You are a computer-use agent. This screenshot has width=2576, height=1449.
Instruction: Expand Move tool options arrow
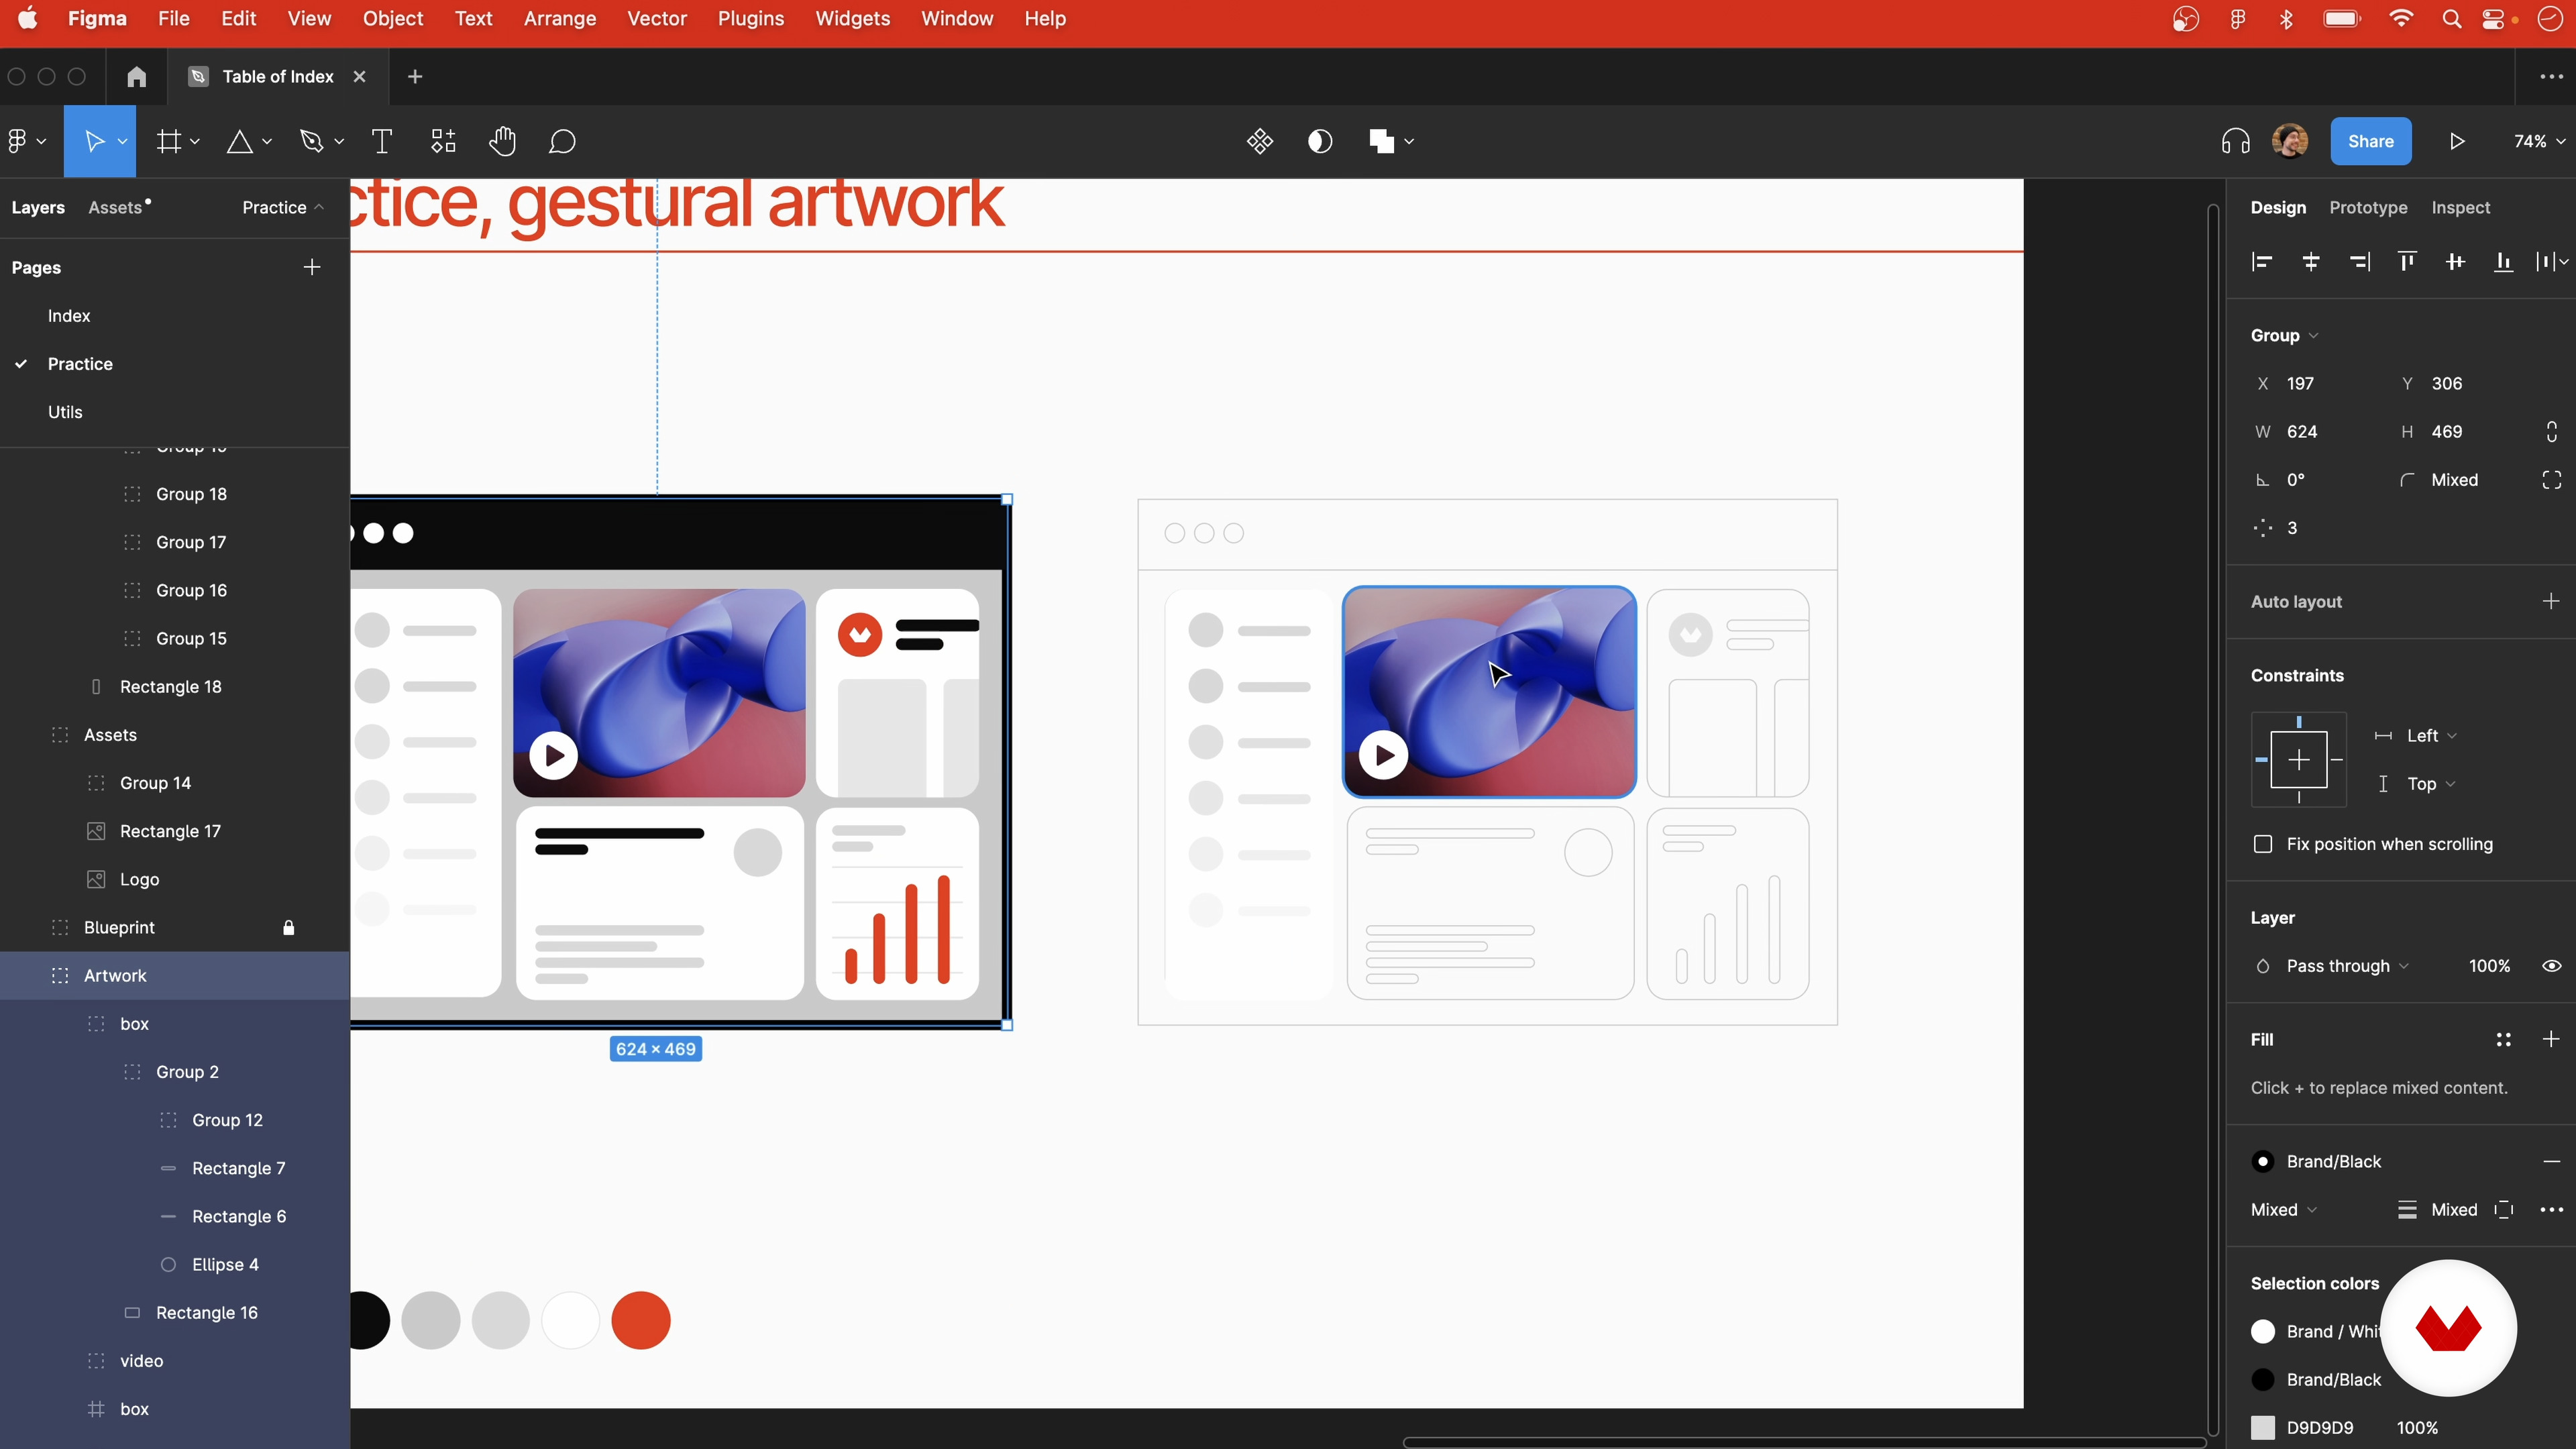122,141
